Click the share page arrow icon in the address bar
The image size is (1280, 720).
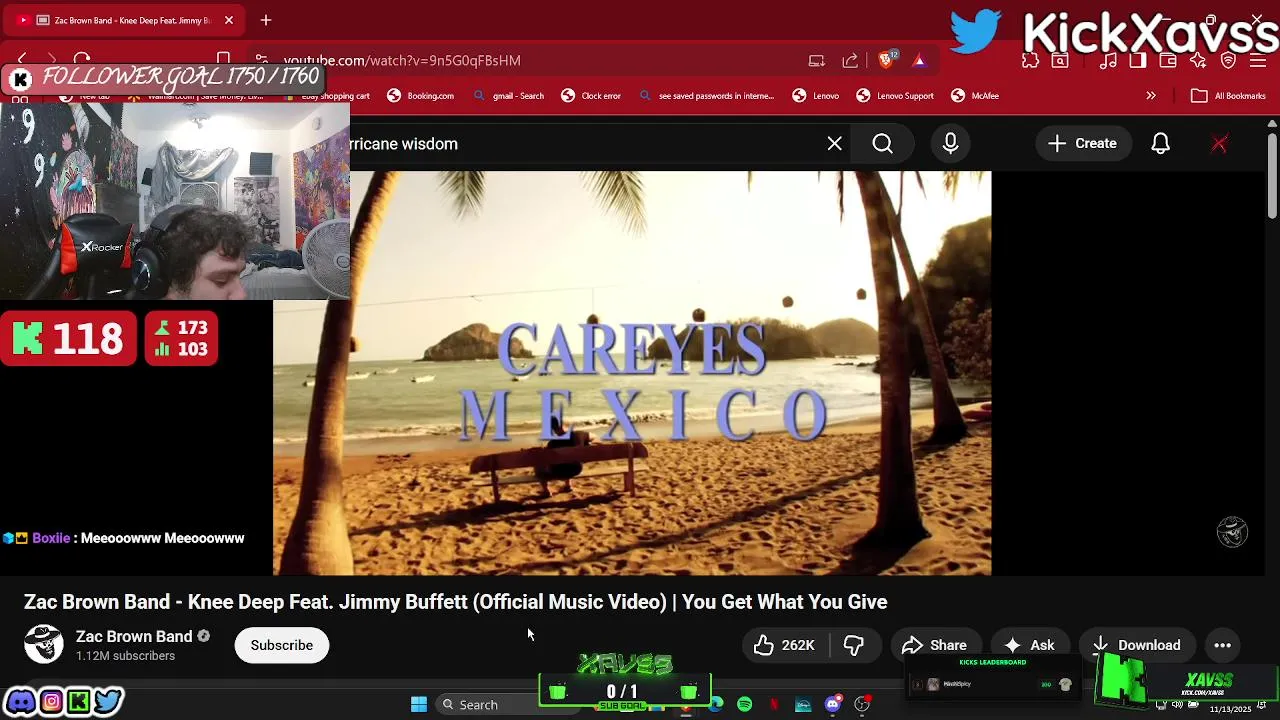(850, 60)
